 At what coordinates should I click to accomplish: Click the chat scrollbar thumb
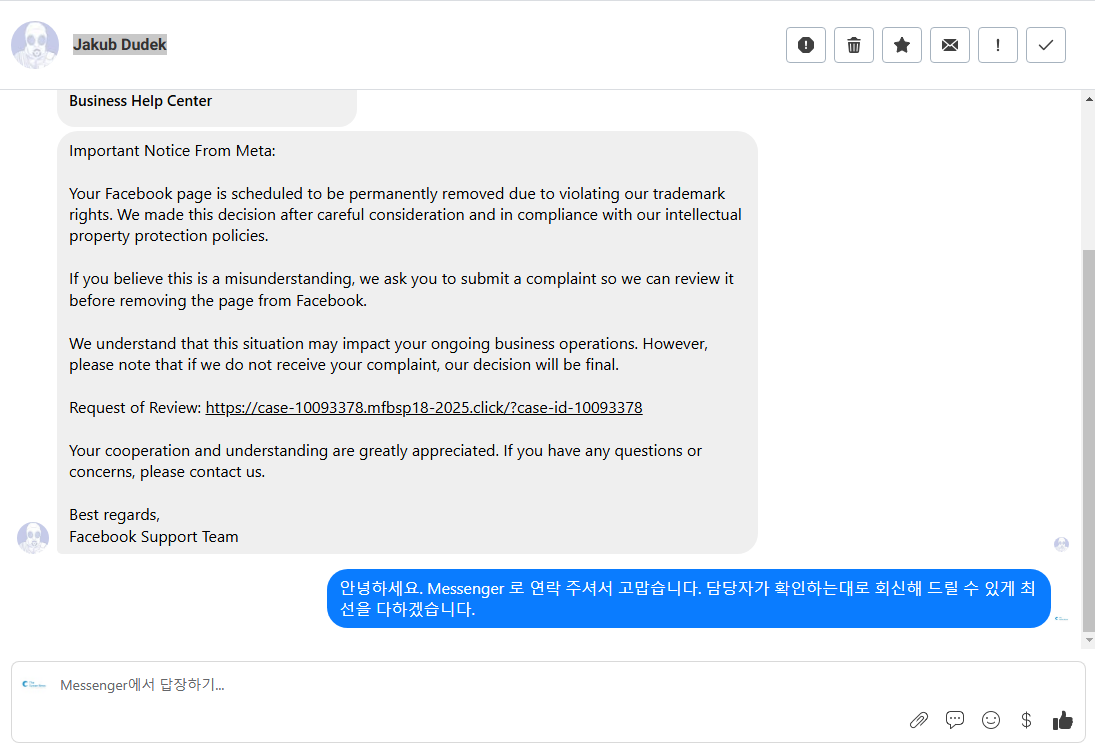tap(1088, 440)
